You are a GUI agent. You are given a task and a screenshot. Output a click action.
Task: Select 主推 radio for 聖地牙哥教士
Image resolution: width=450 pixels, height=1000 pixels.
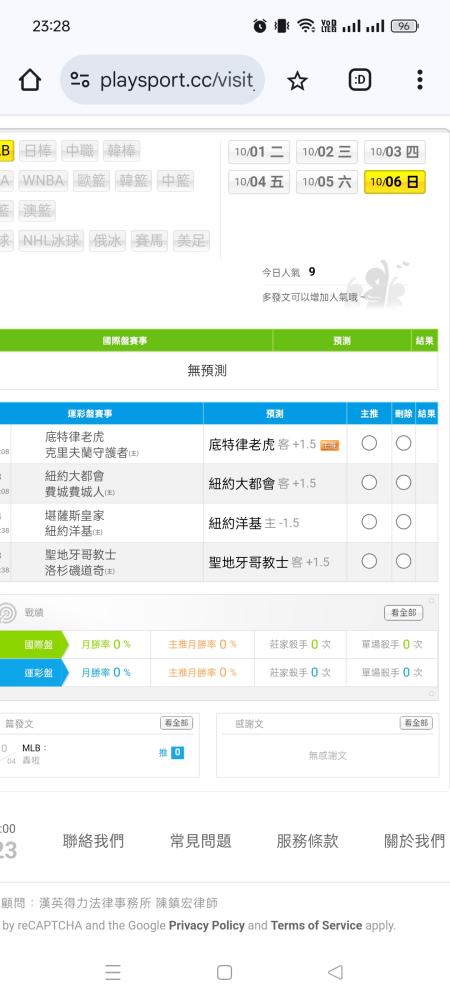point(369,561)
